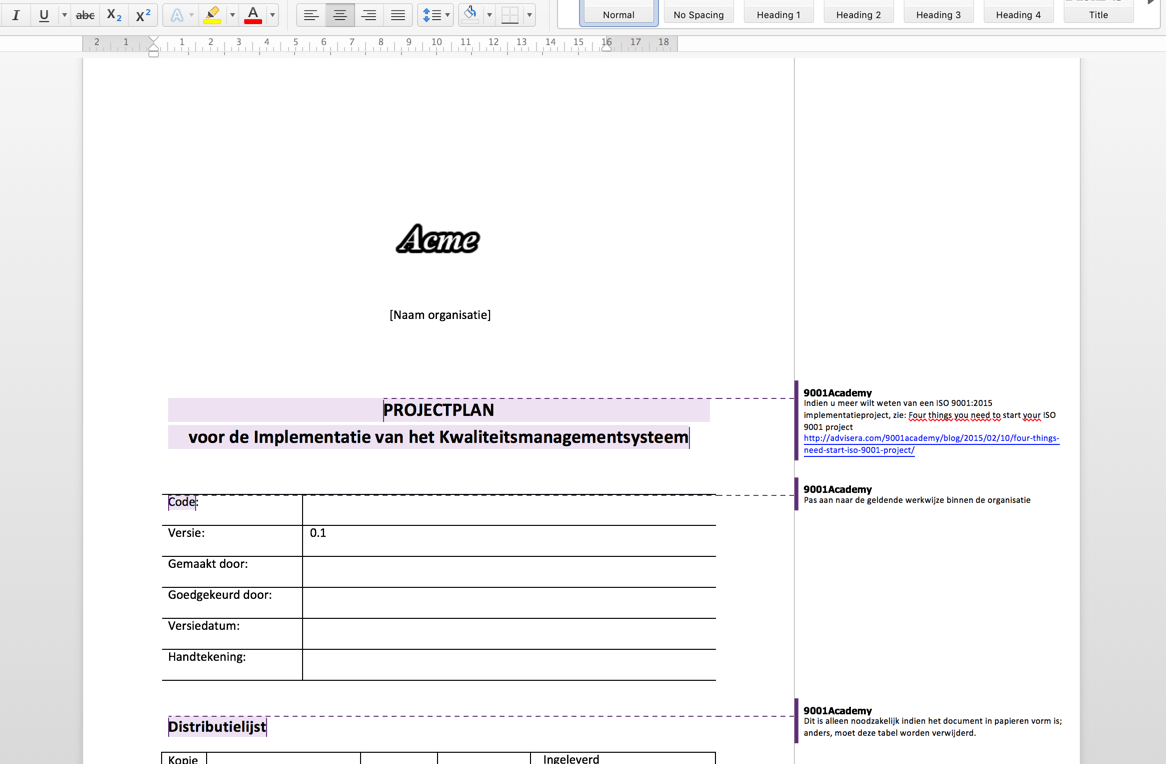Toggle right alignment on
1166x764 pixels.
tap(367, 15)
